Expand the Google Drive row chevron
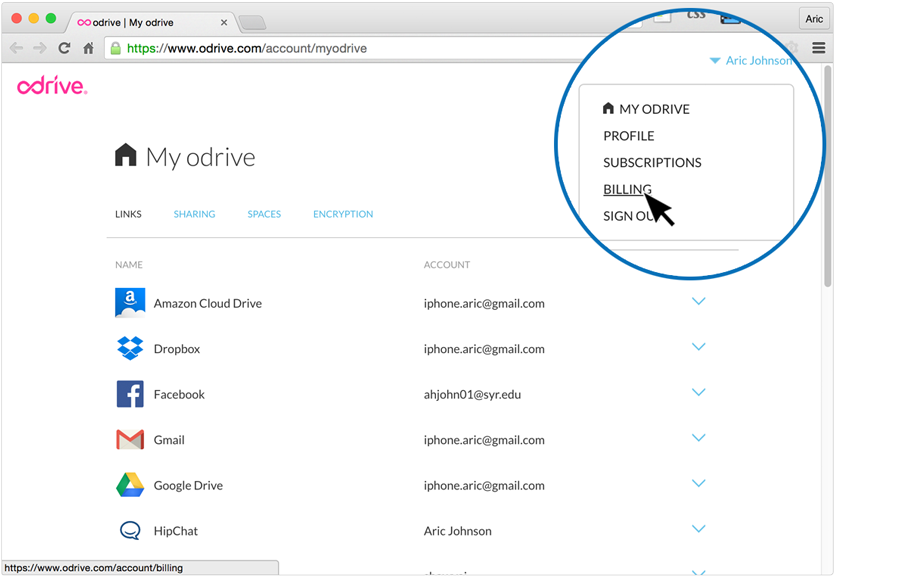This screenshot has height=582, width=900. [x=698, y=483]
